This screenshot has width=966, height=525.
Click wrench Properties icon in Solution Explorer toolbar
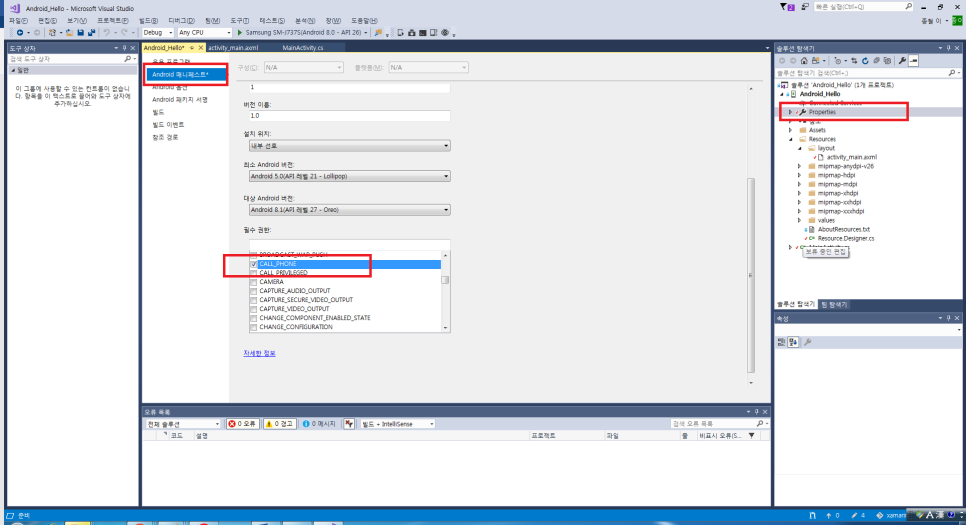[x=902, y=61]
